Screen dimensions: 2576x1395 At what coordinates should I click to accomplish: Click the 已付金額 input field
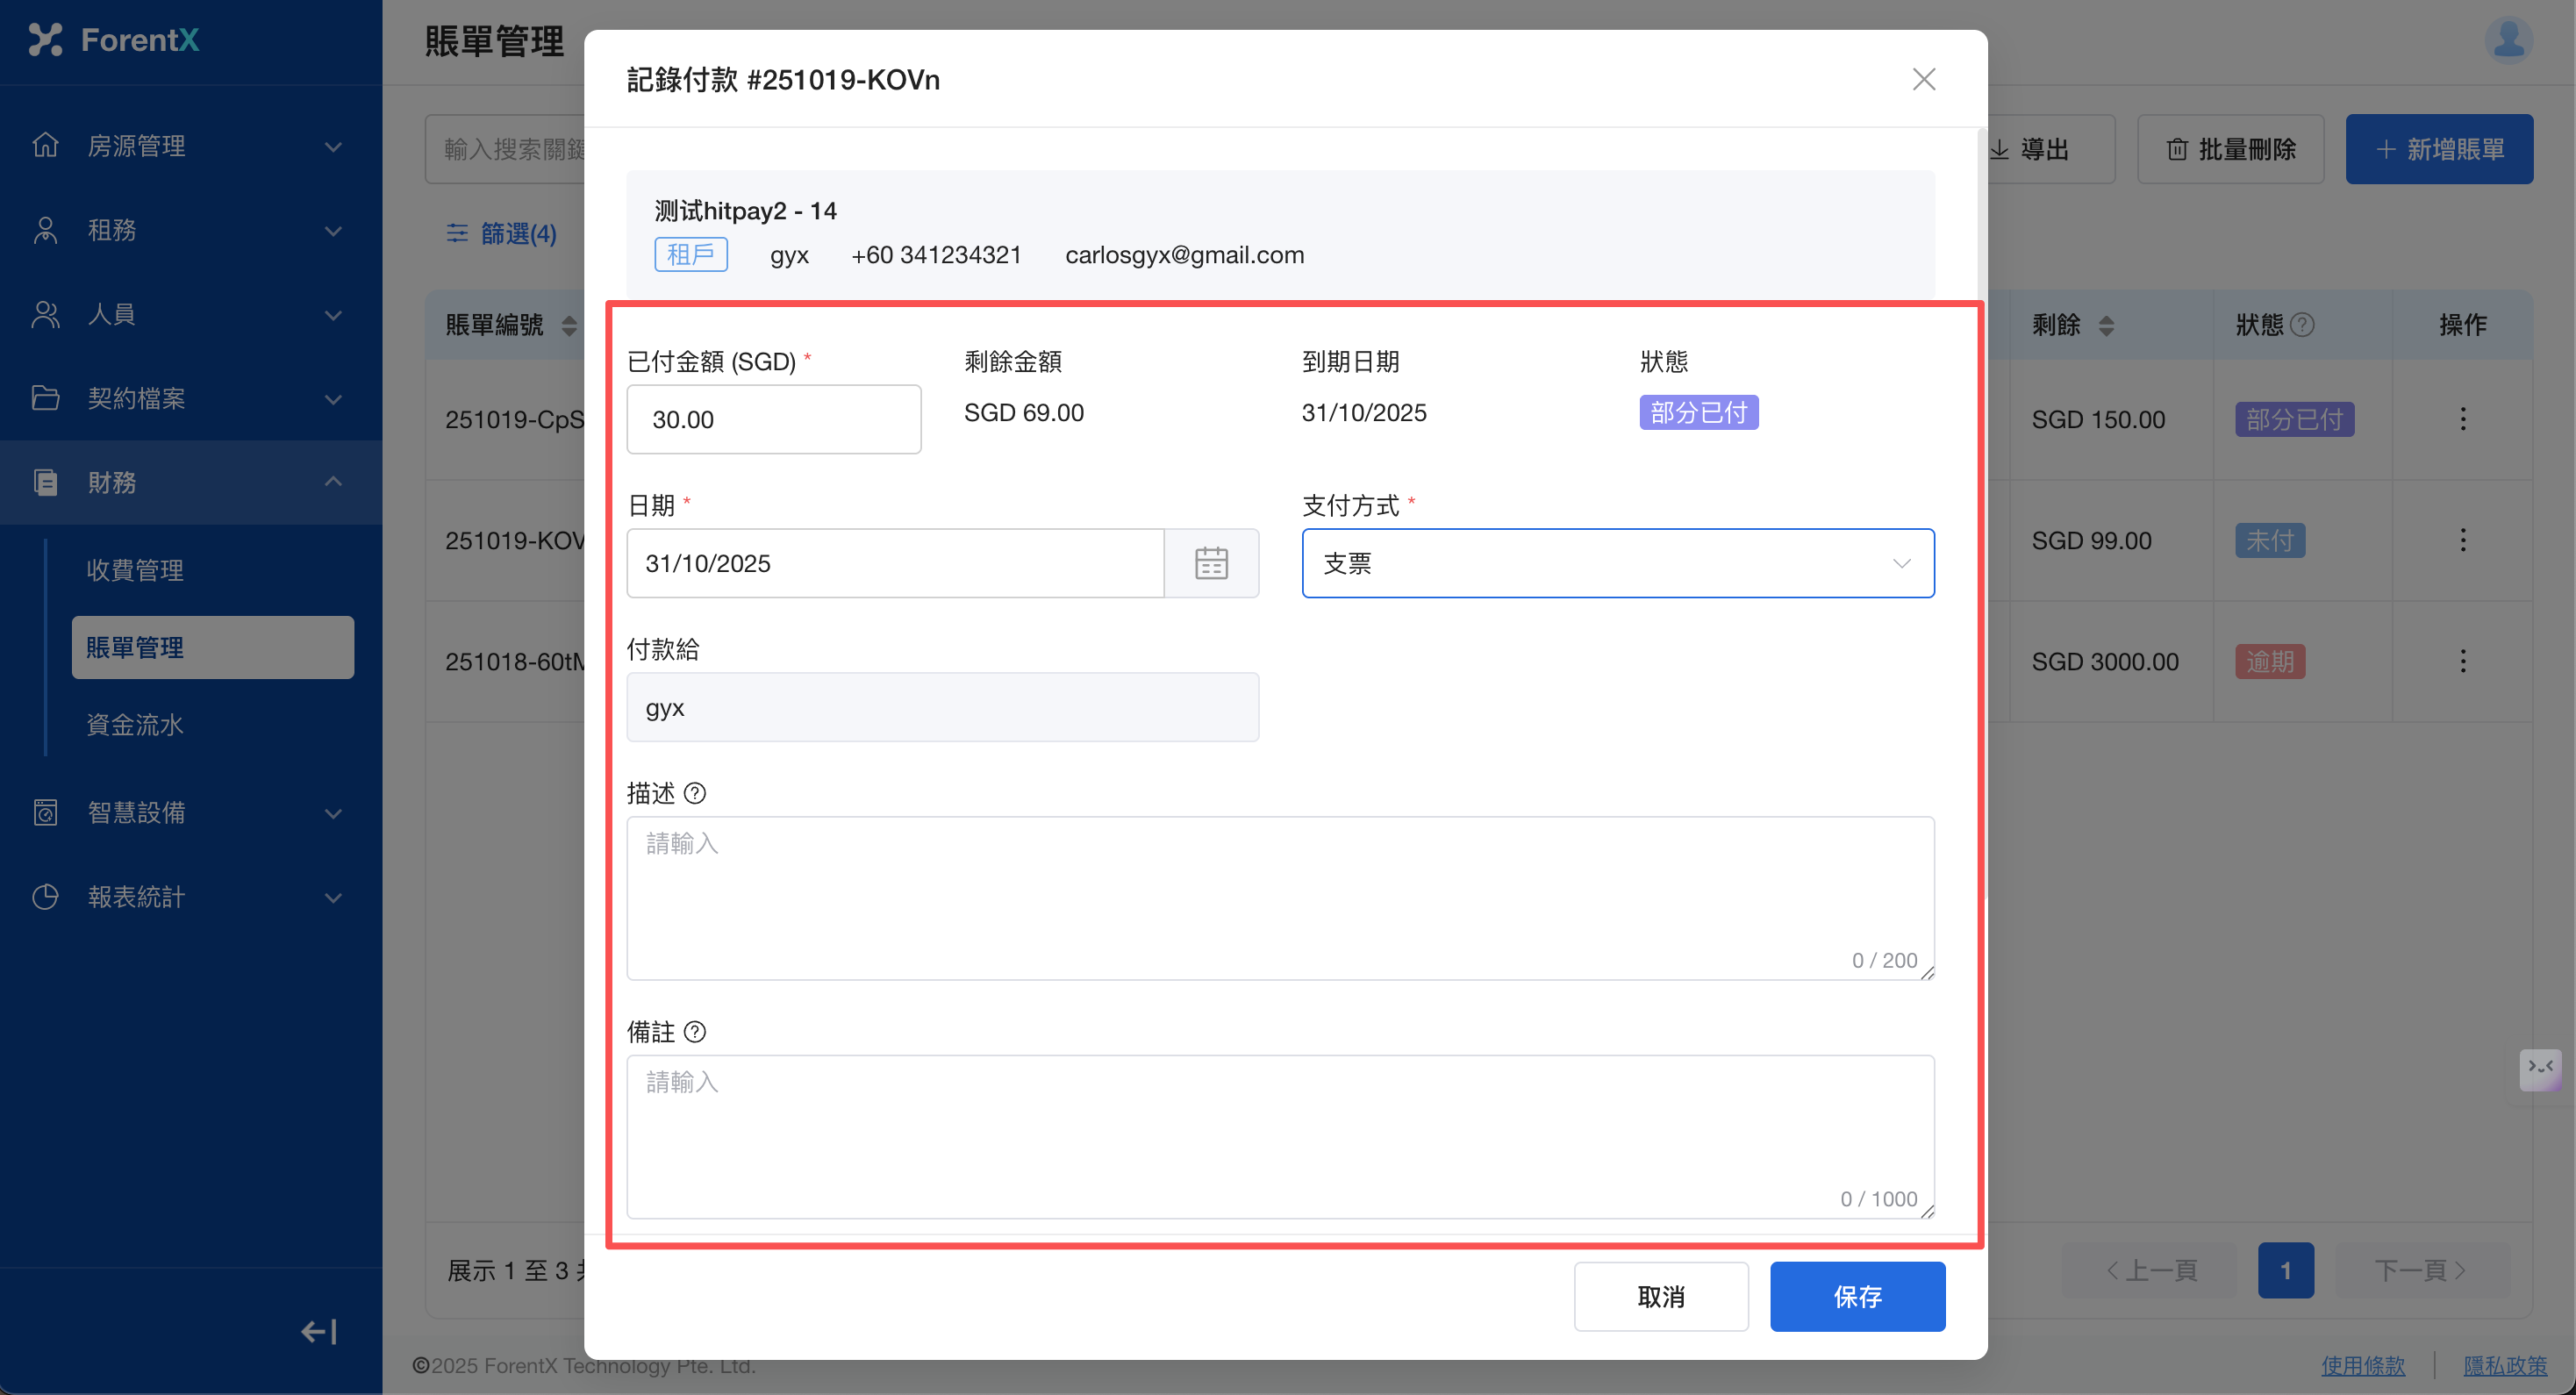point(773,419)
